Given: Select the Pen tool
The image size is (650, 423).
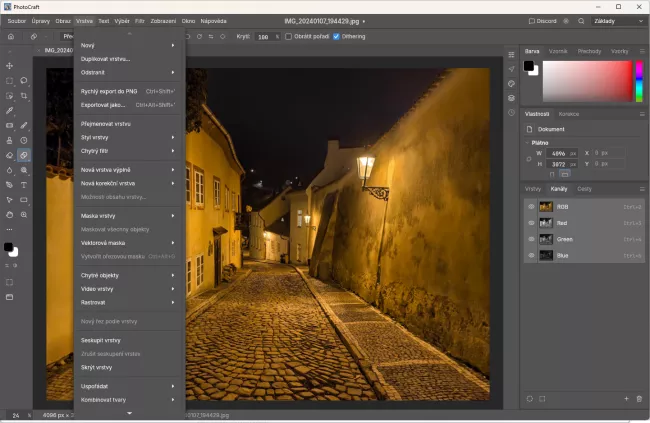Looking at the screenshot, I should (9, 185).
